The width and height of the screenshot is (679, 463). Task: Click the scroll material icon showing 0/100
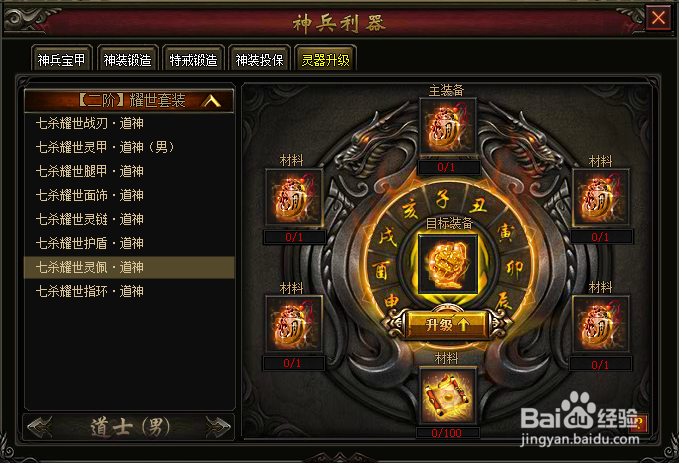click(448, 395)
